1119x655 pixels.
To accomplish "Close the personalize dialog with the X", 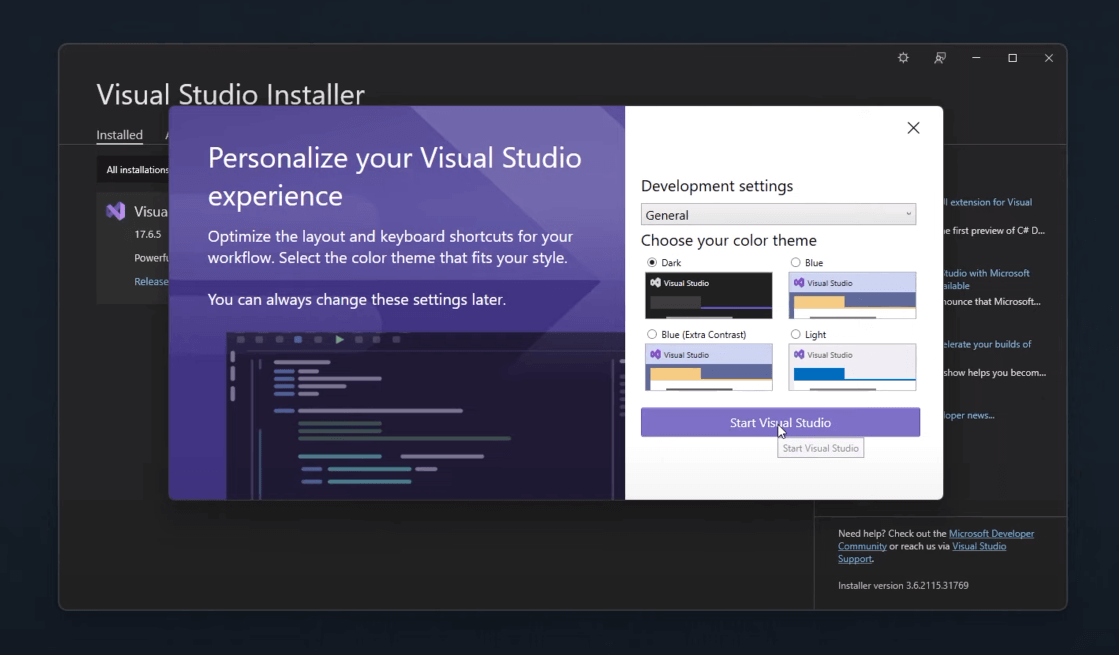I will pos(913,128).
